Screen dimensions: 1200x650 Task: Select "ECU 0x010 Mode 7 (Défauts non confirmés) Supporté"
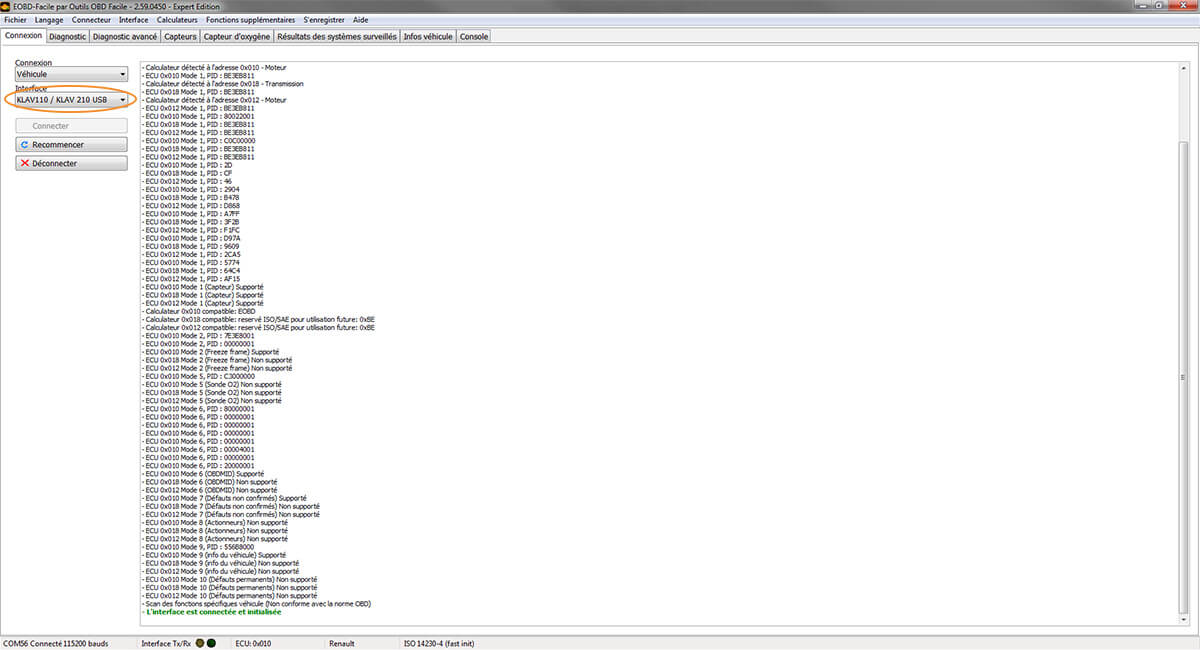point(225,497)
